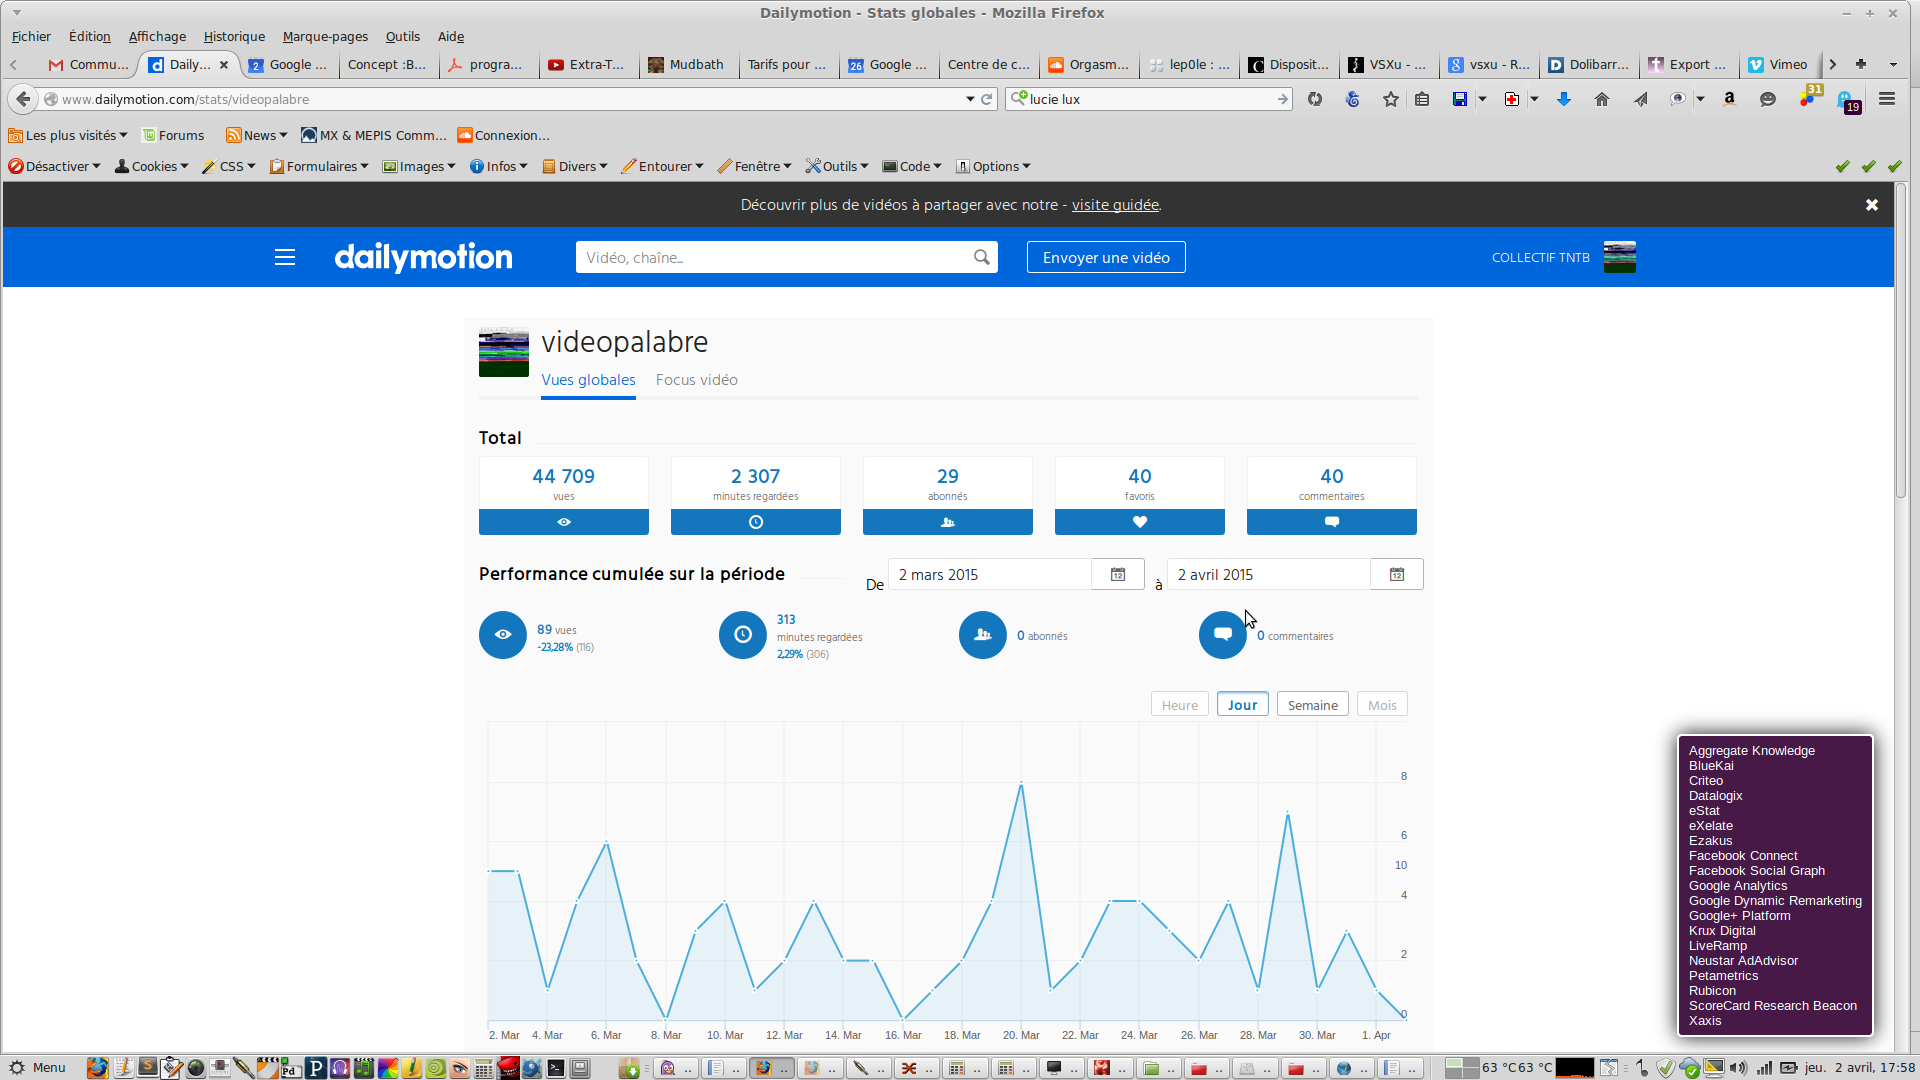Image resolution: width=1920 pixels, height=1080 pixels.
Task: Expand the Cookies developer toolbar dropdown
Action: 152,166
